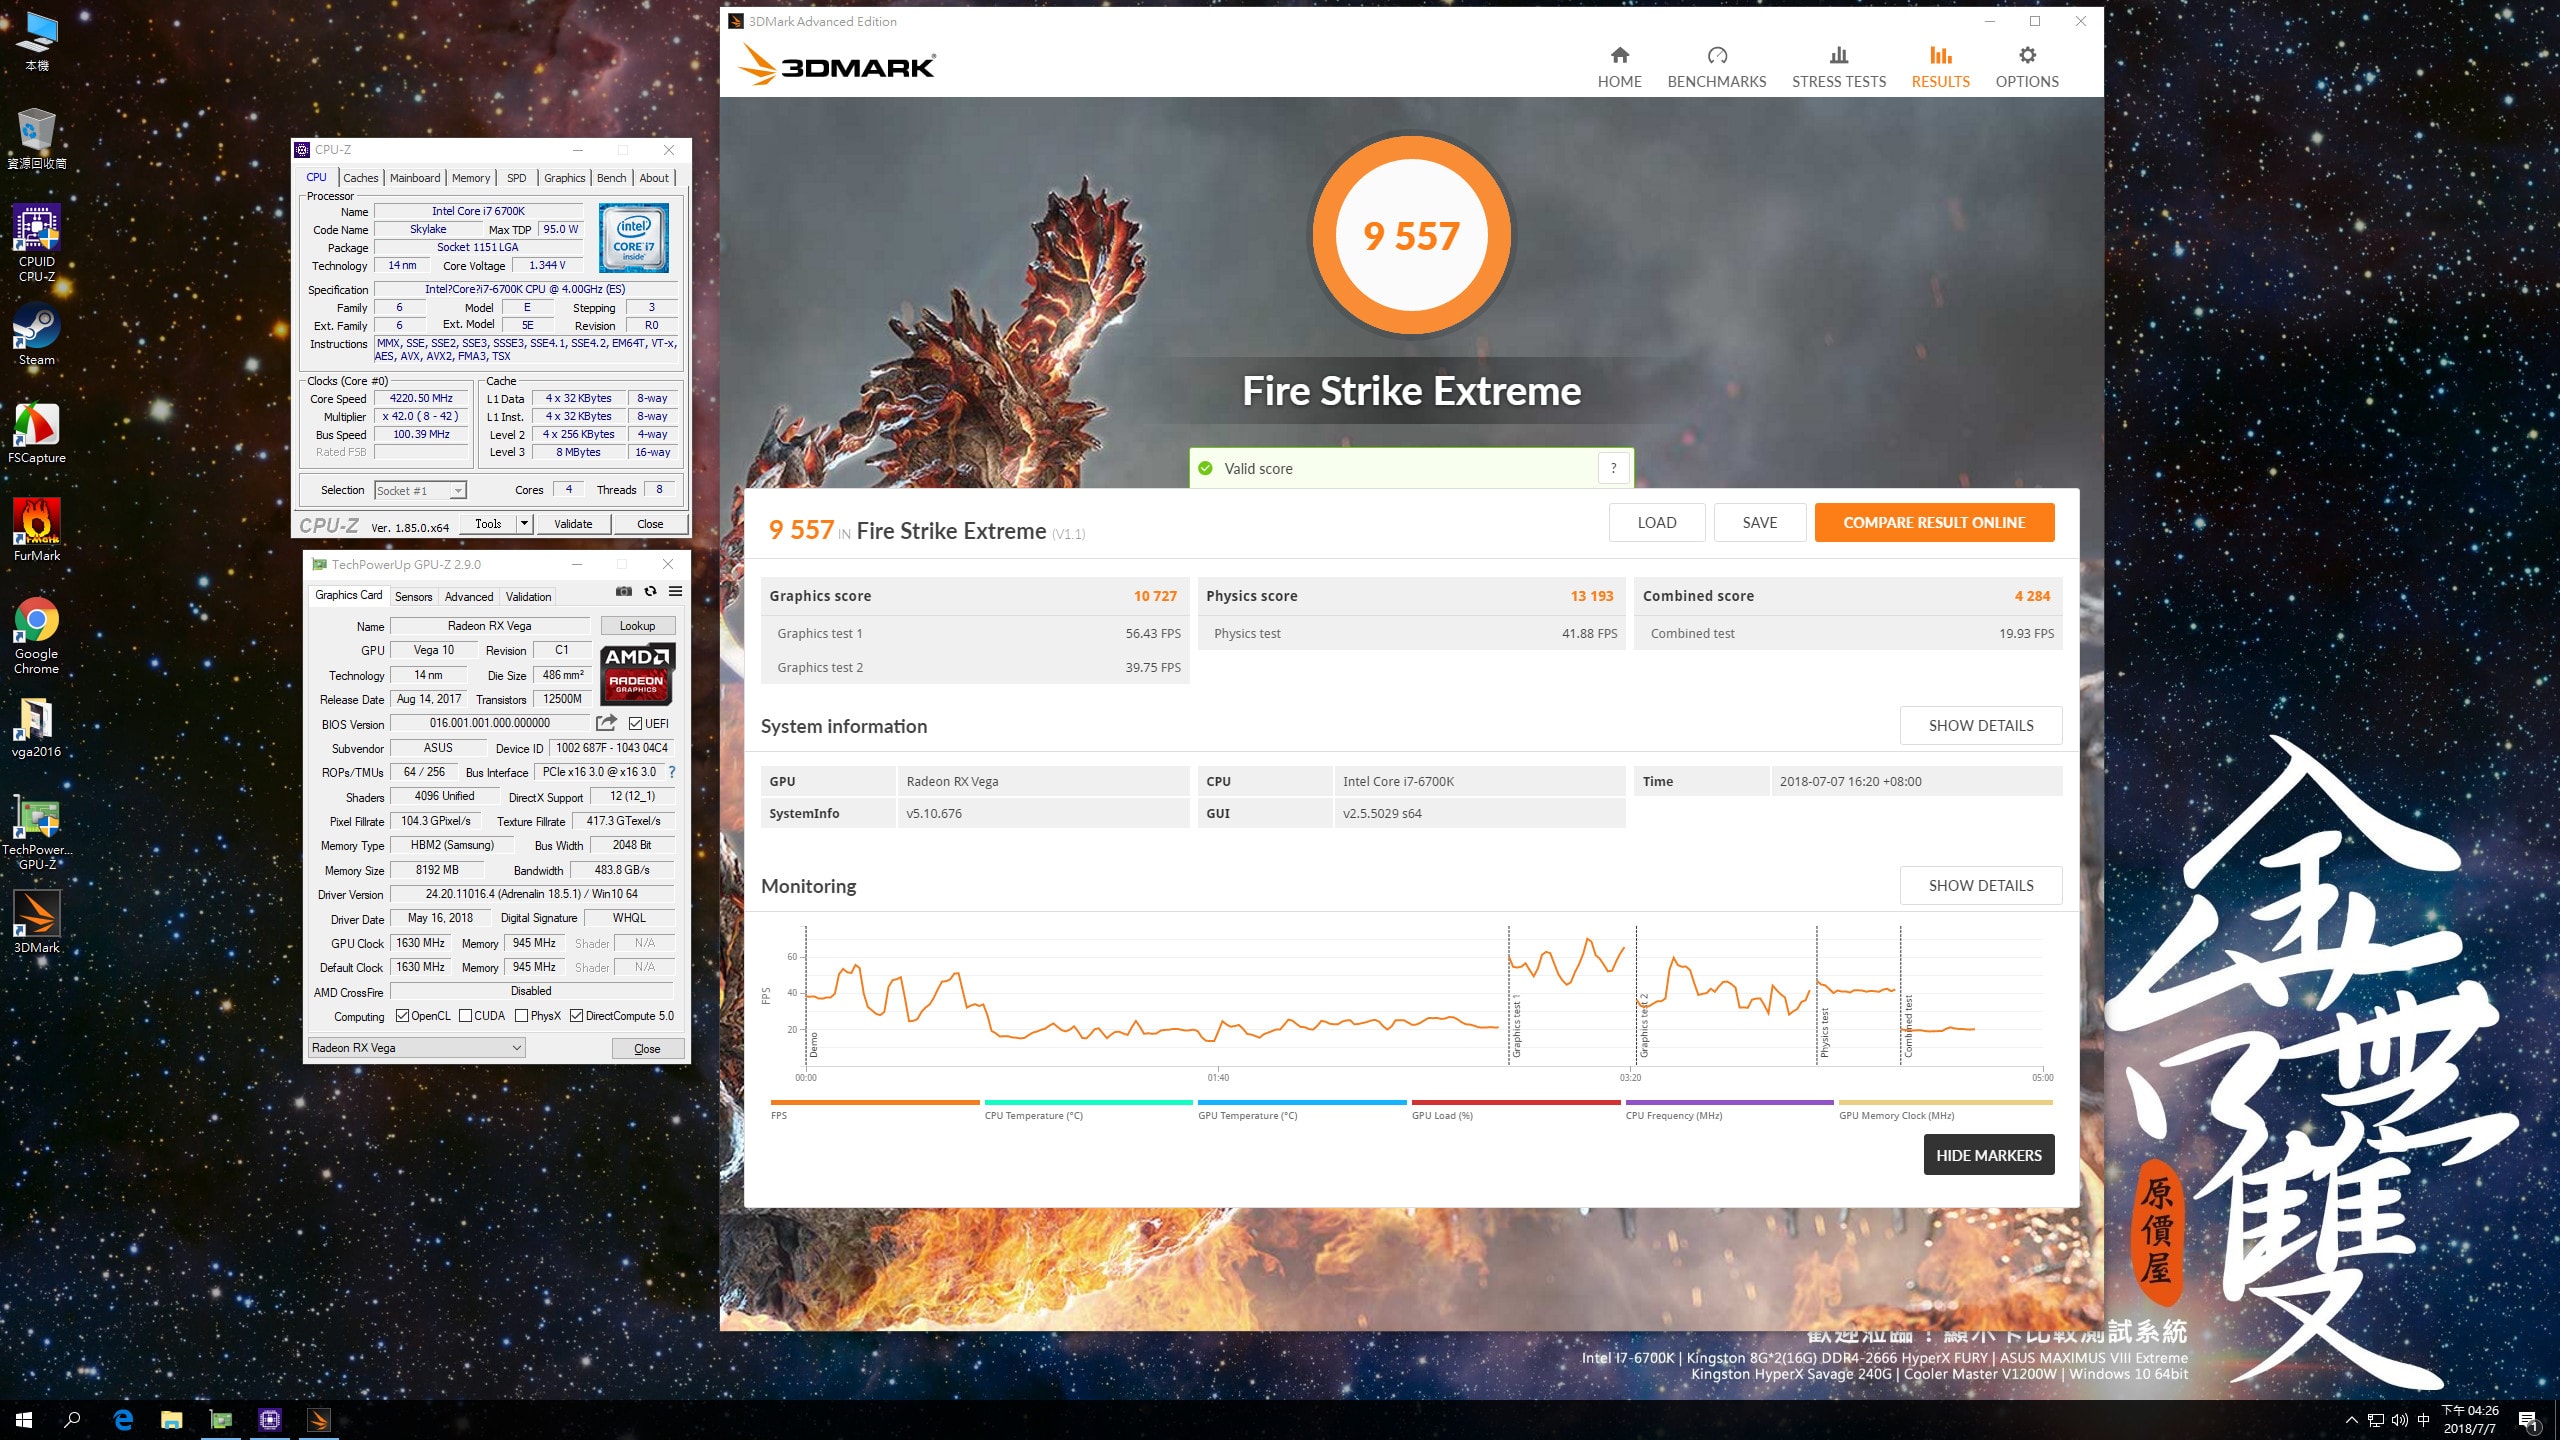
Task: Open the GPU-Z hamburger menu
Action: point(676,591)
